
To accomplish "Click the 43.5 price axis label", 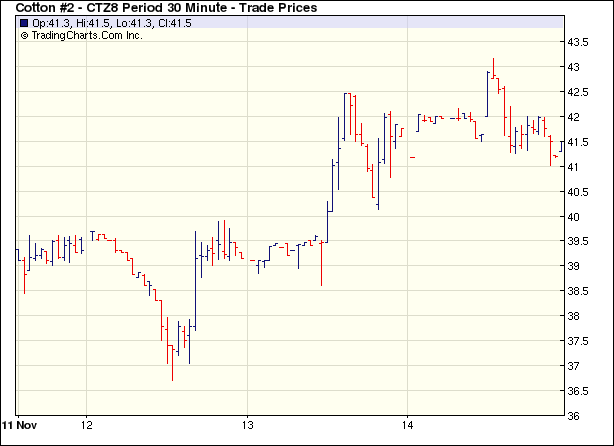I will tap(580, 43).
